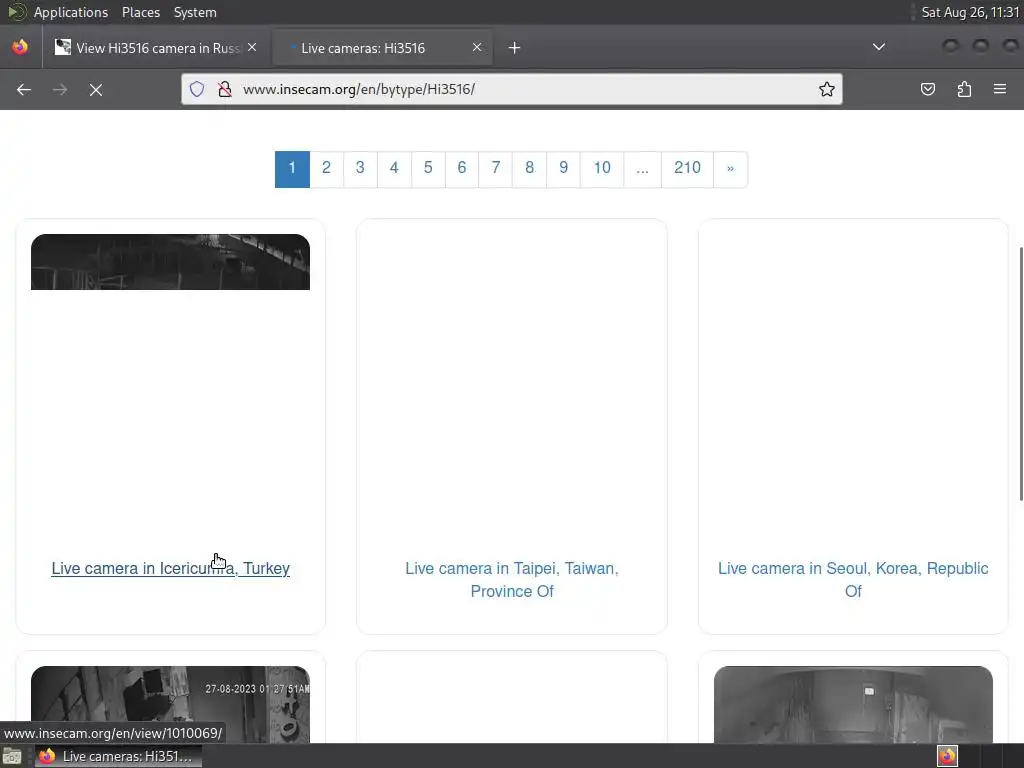1024x768 pixels.
Task: Click the camera thumbnail timestamped 27-08-2023
Action: coord(170,704)
